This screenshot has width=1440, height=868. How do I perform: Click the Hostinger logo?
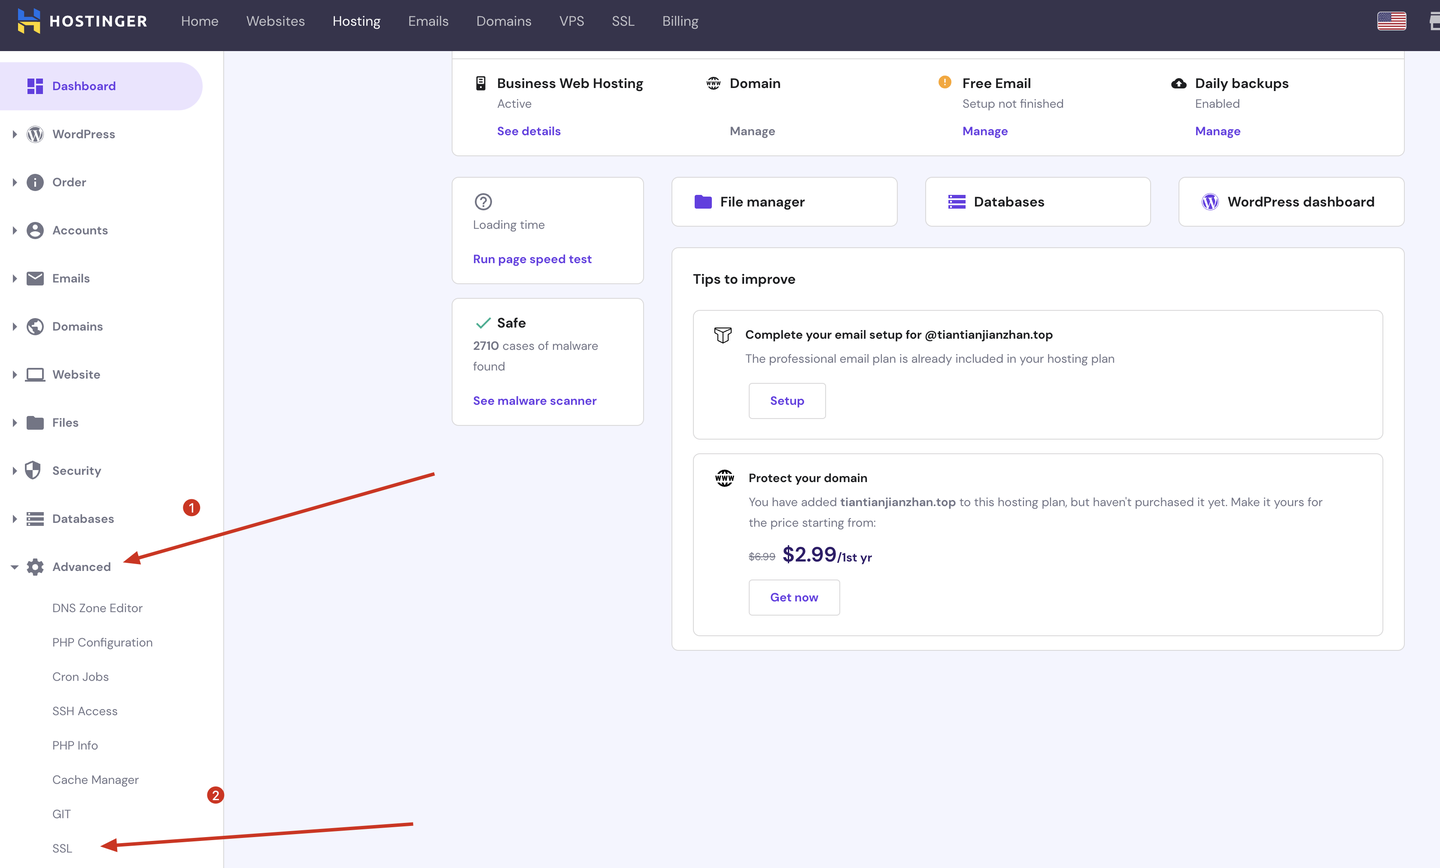tap(82, 21)
